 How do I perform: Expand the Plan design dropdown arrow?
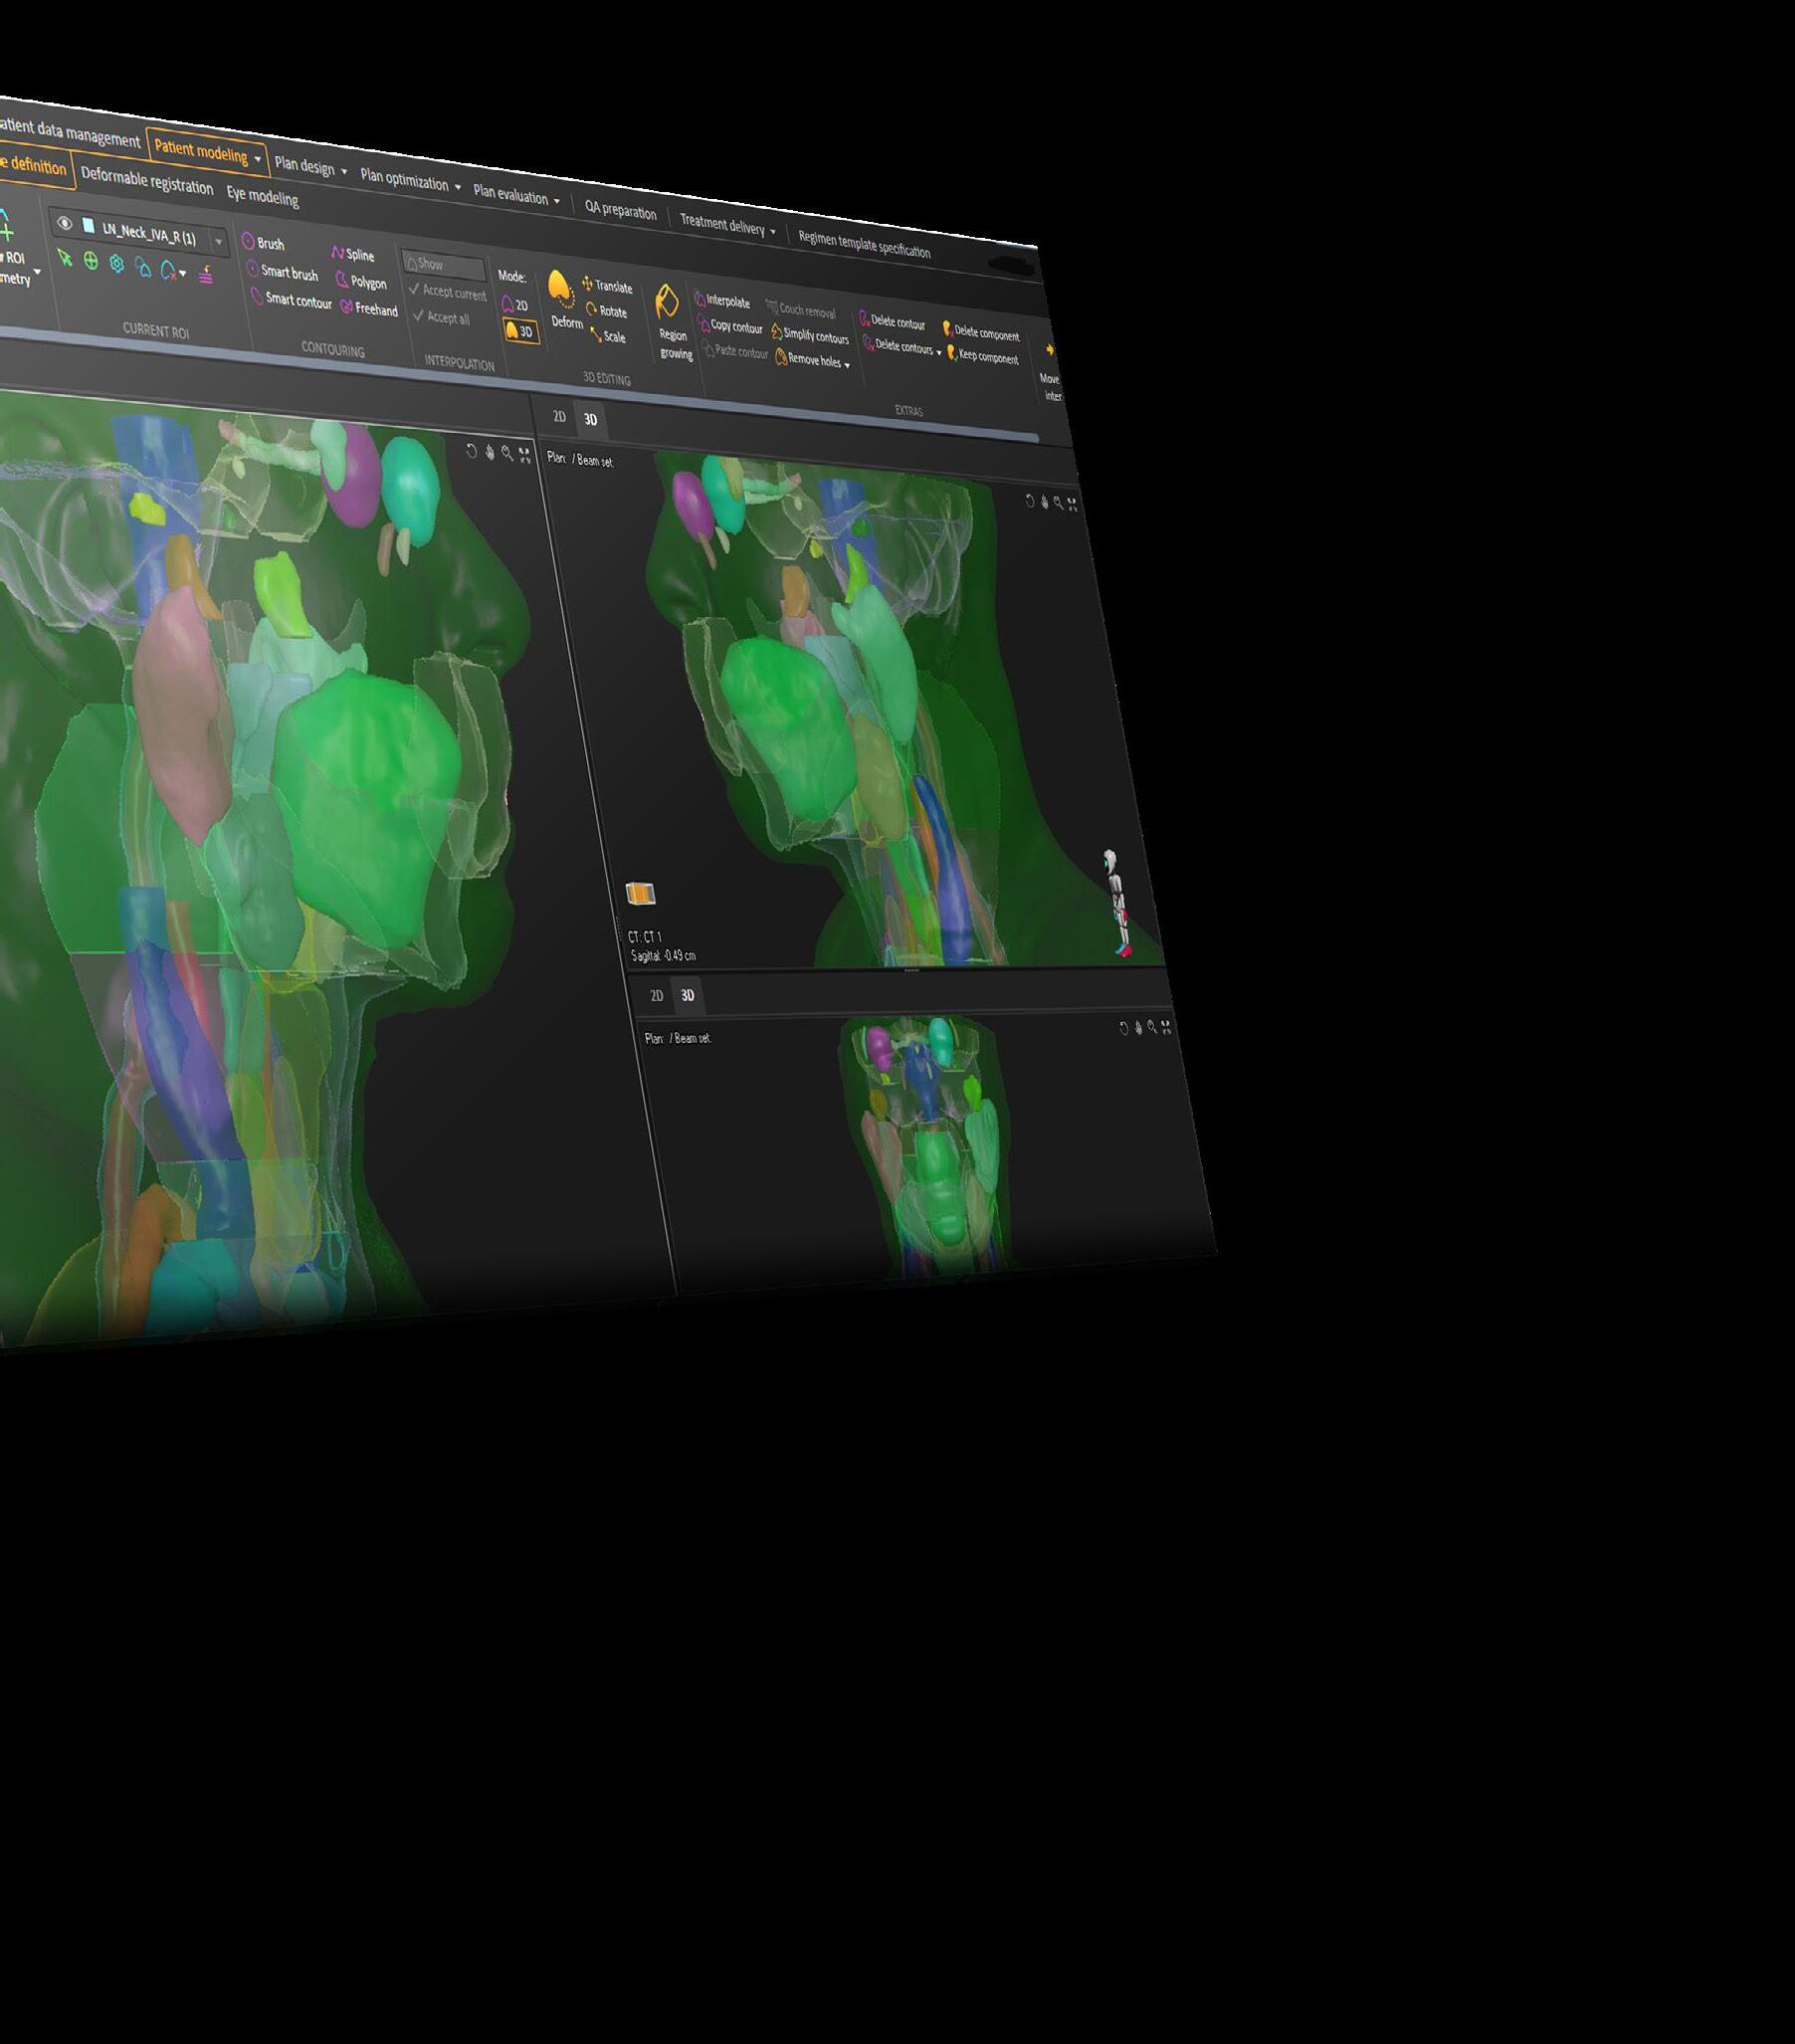(344, 172)
